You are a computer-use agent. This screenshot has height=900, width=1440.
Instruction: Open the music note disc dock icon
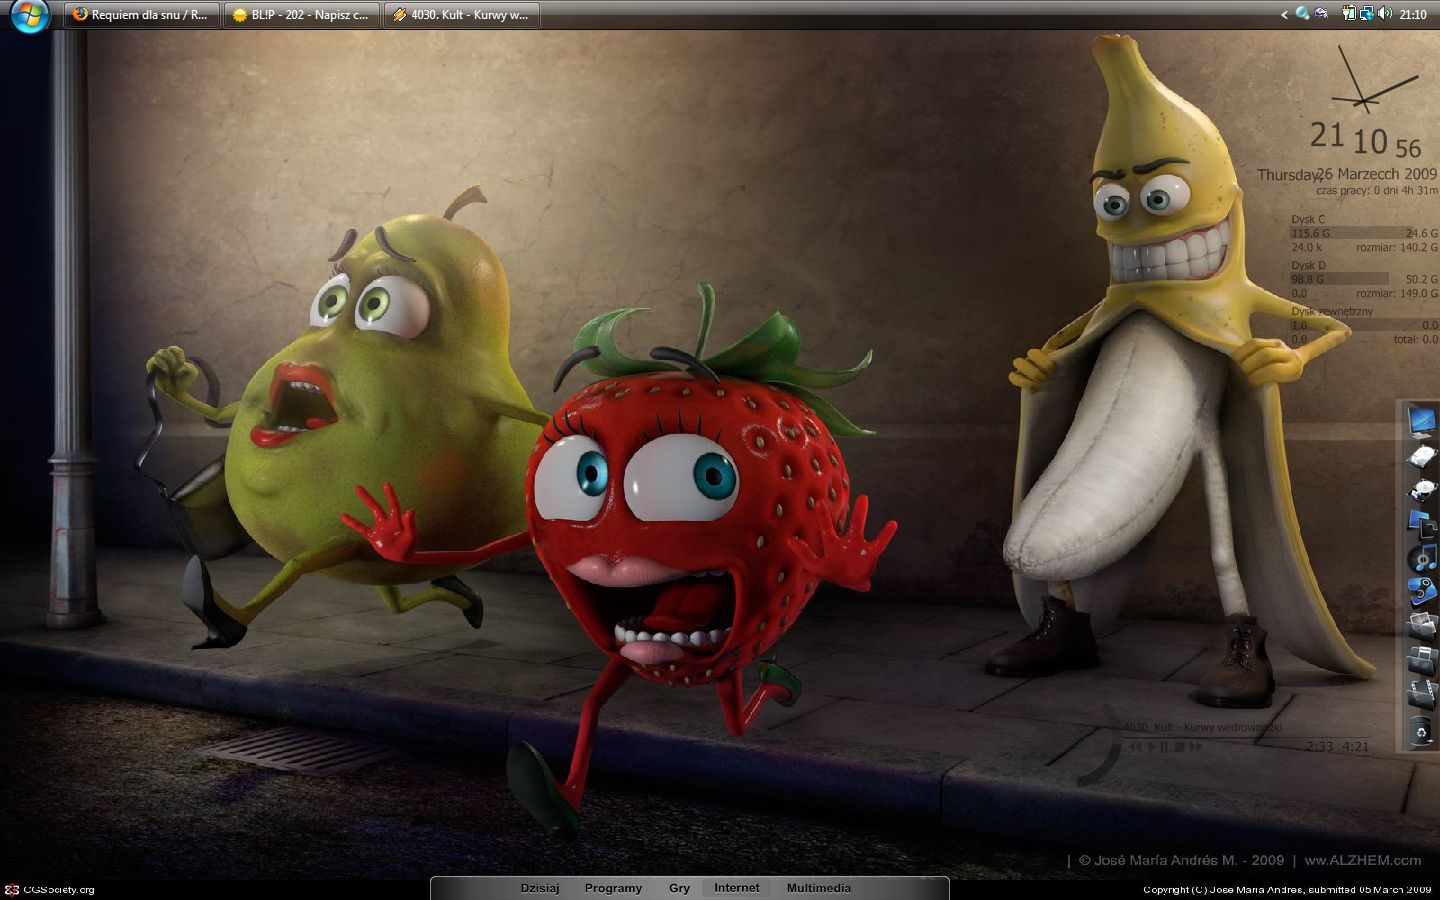click(x=1422, y=558)
